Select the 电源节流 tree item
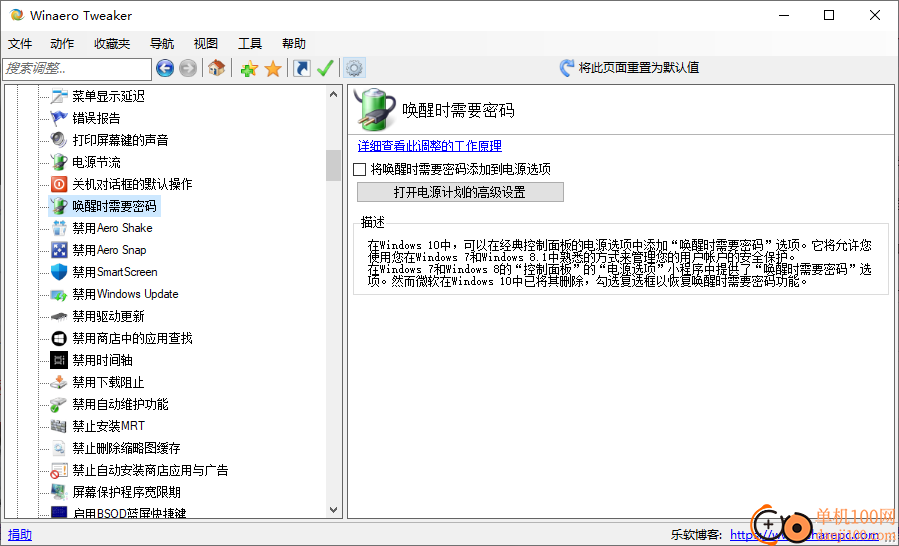 tap(96, 162)
